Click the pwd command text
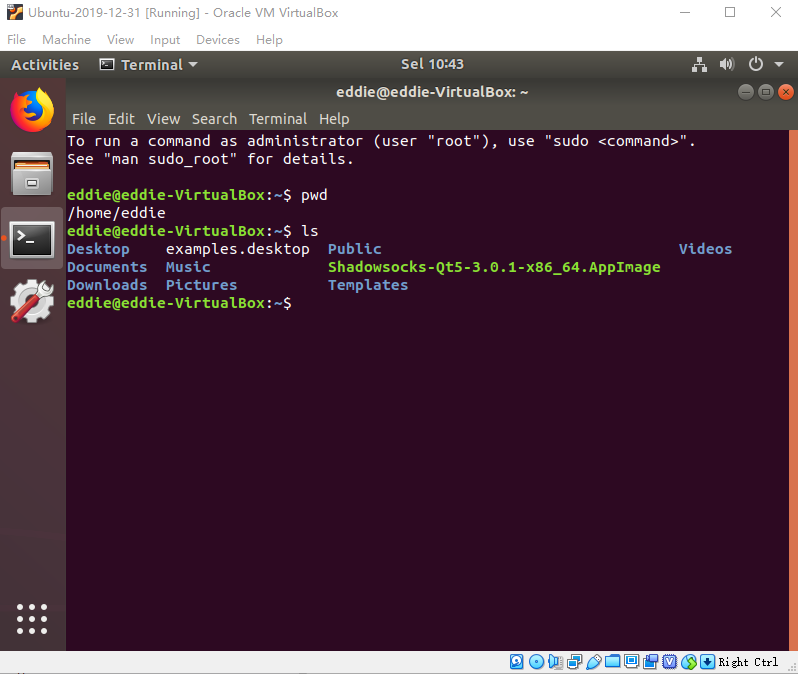The width and height of the screenshot is (798, 674). tap(314, 195)
